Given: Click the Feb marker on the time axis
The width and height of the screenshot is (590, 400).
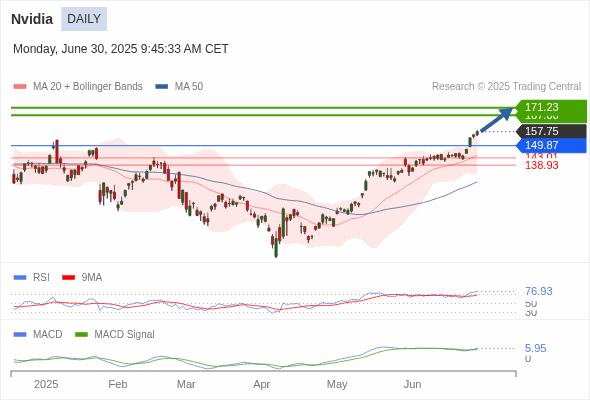Looking at the screenshot, I should pyautogui.click(x=118, y=384).
